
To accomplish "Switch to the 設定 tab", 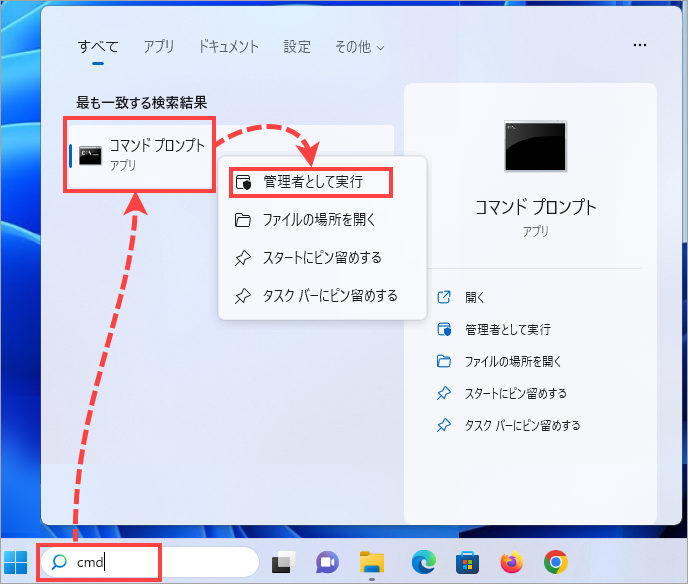I will click(297, 47).
